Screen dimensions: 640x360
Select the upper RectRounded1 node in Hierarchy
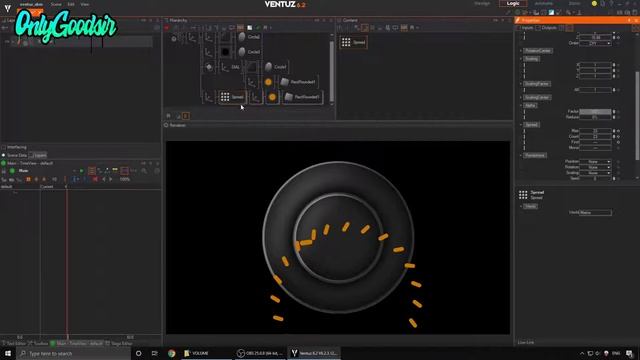click(x=298, y=82)
